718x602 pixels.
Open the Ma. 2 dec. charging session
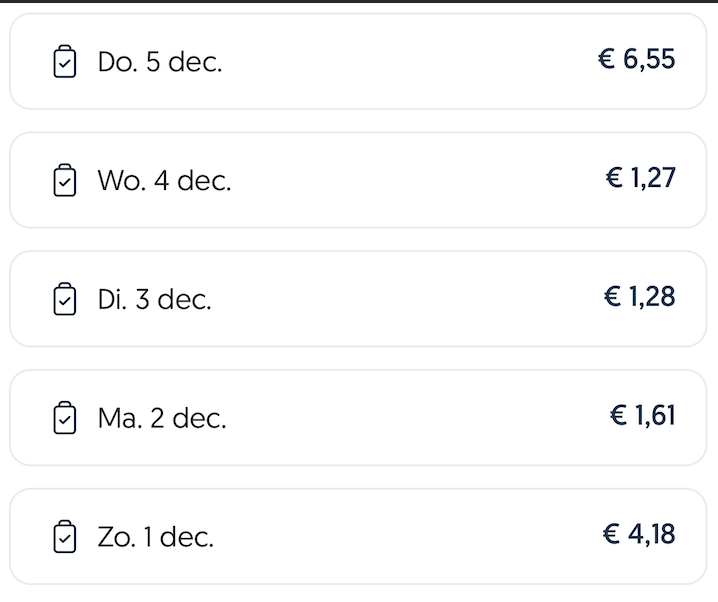[358, 418]
